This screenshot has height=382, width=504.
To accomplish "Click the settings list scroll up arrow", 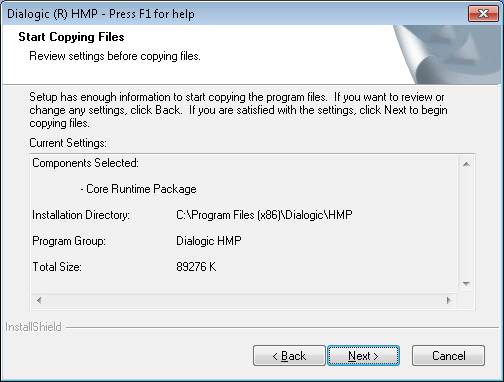I will pyautogui.click(x=466, y=164).
